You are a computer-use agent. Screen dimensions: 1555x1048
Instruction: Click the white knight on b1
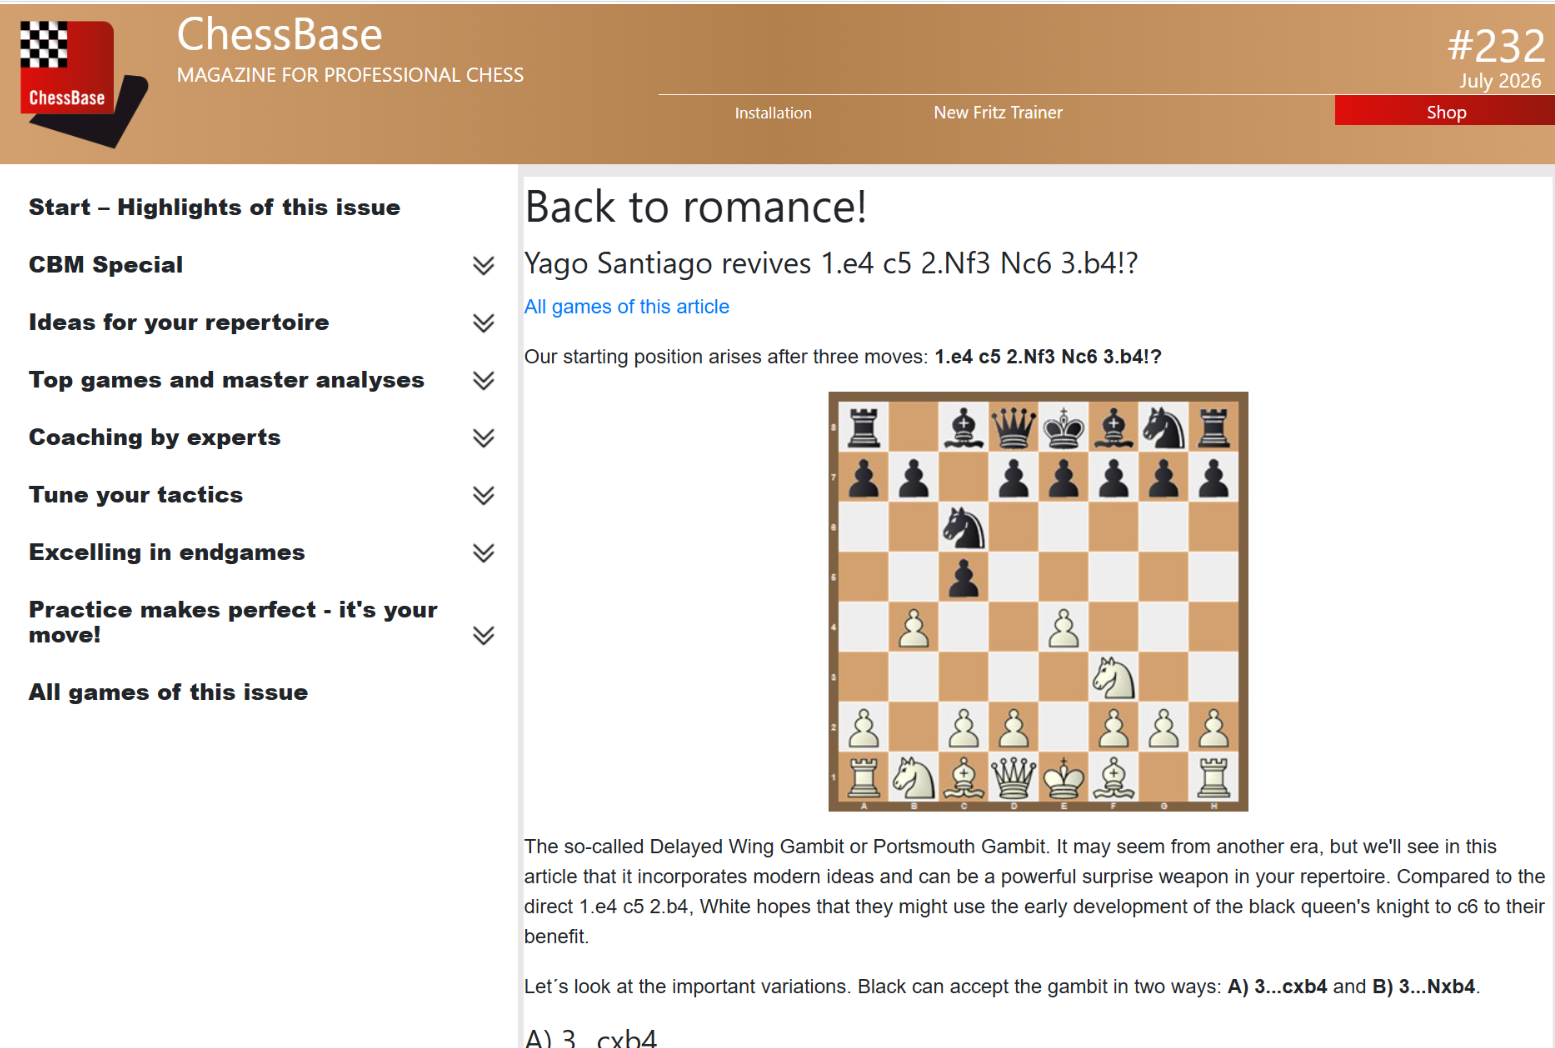click(x=914, y=777)
